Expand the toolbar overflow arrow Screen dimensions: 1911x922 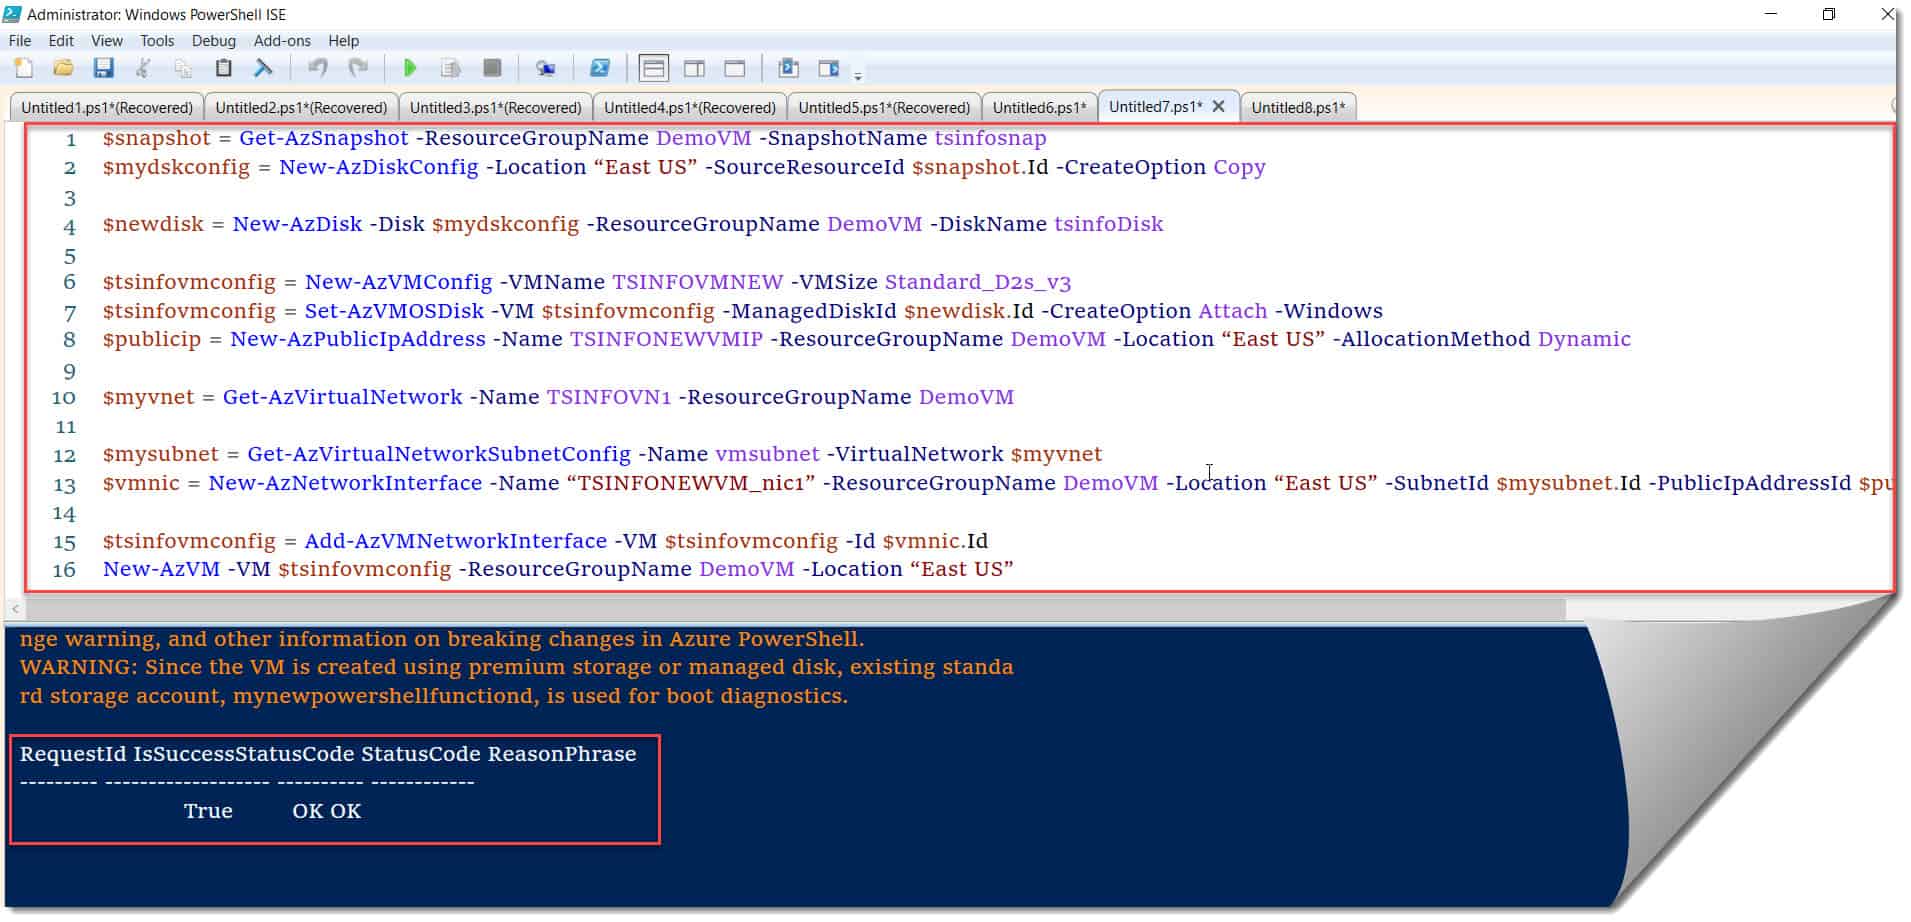point(858,74)
